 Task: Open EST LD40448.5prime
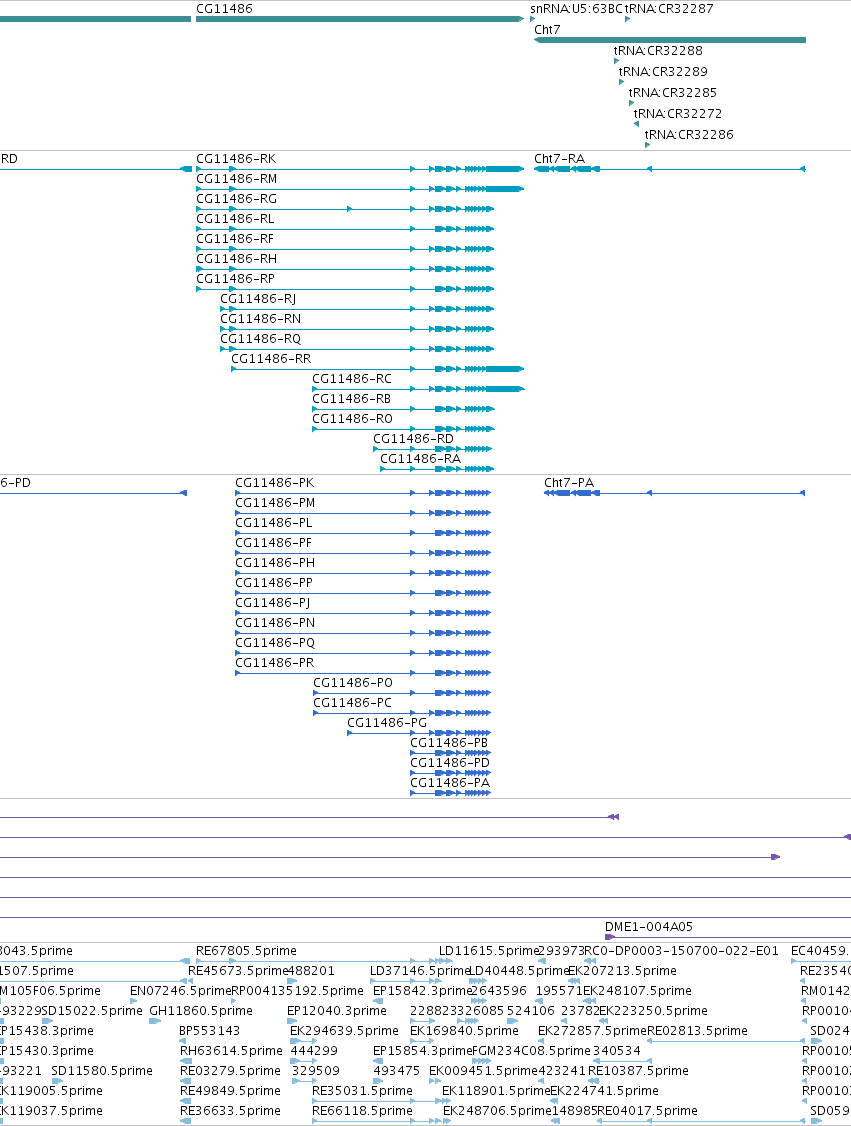coord(518,971)
